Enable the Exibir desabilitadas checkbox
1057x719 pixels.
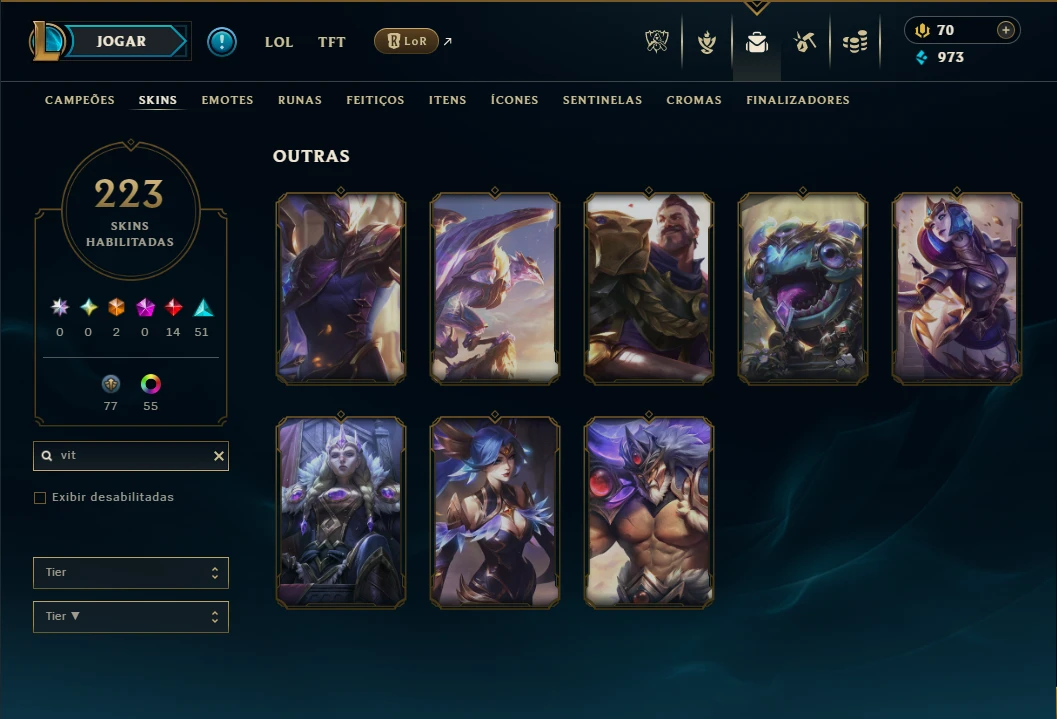pos(40,498)
